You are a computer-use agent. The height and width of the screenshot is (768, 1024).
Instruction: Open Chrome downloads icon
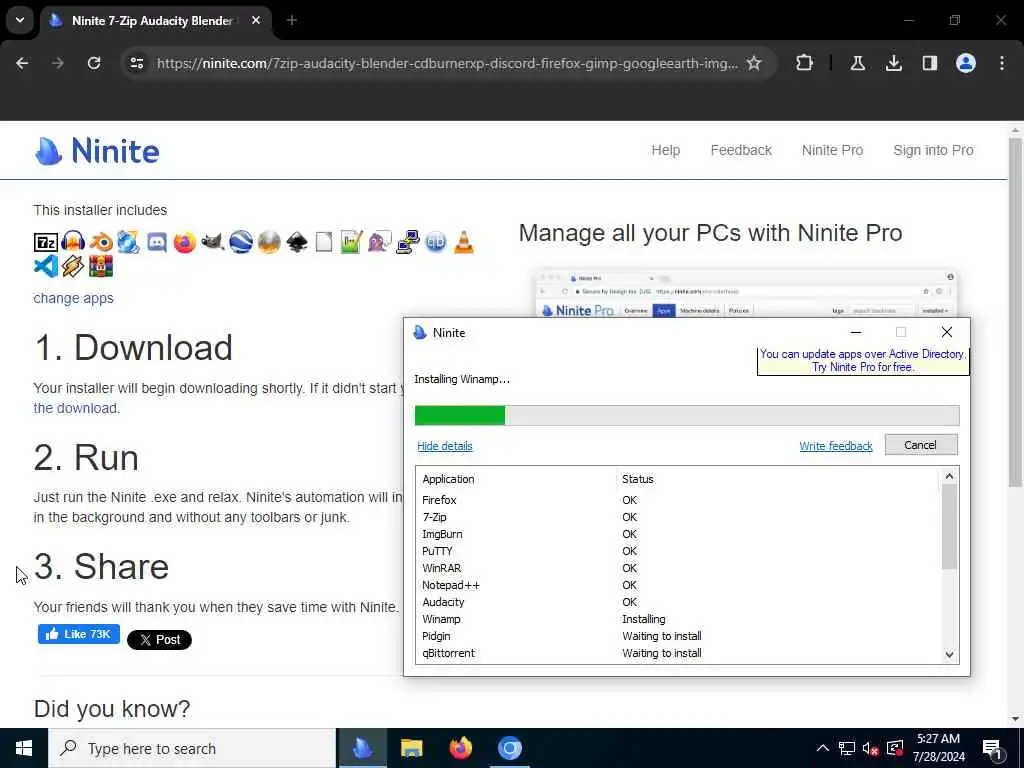tap(893, 63)
